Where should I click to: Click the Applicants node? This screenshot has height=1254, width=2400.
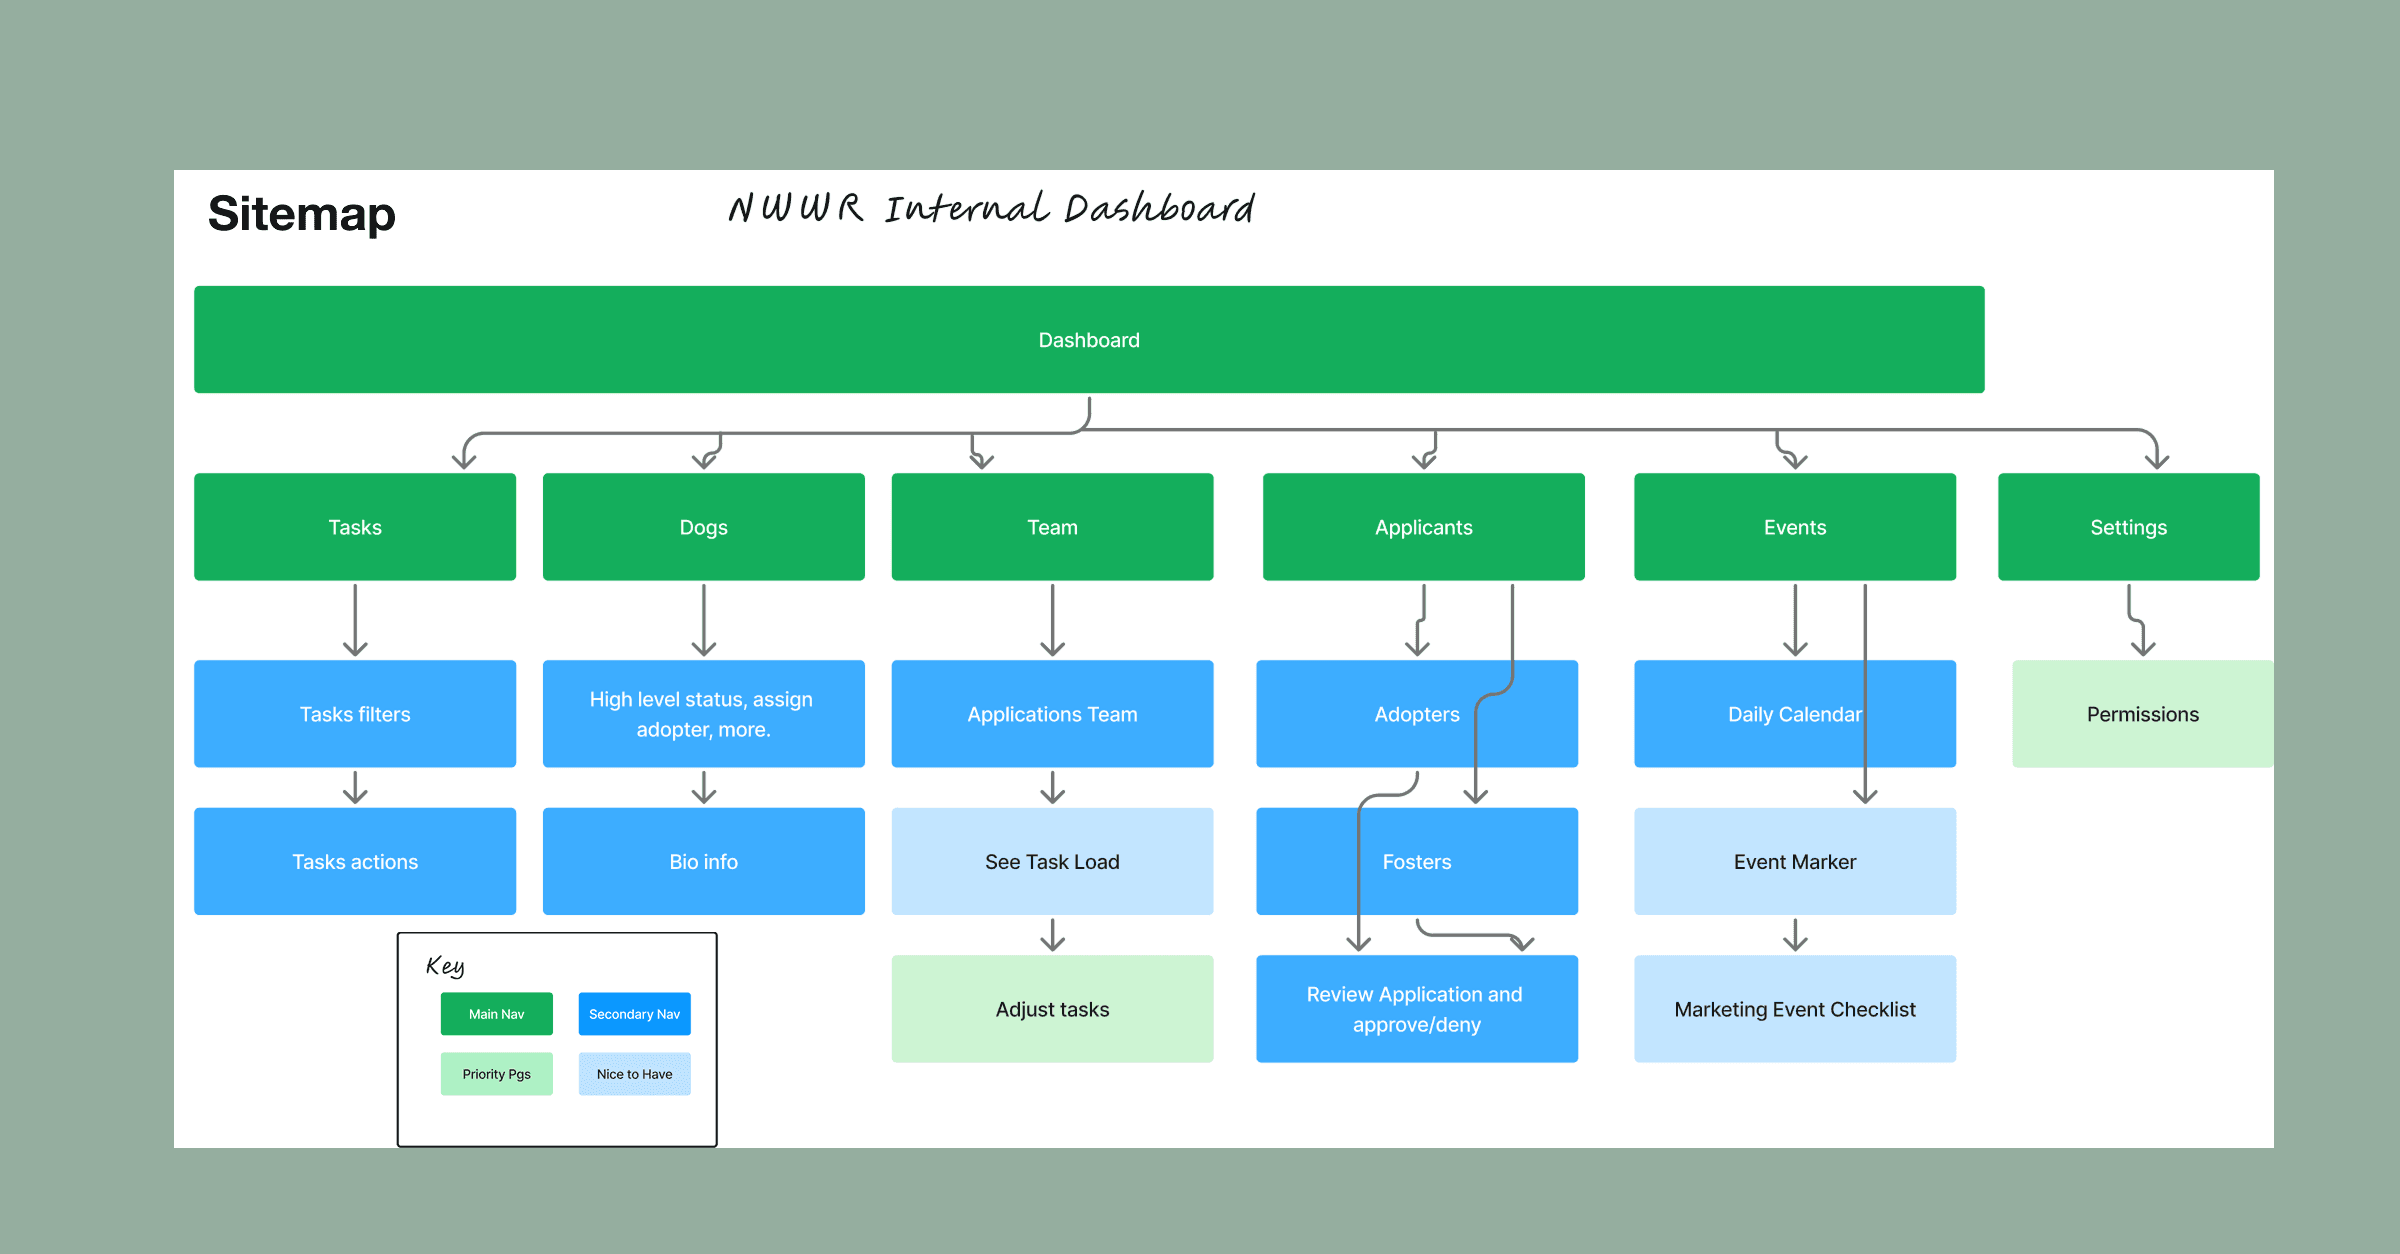point(1424,527)
